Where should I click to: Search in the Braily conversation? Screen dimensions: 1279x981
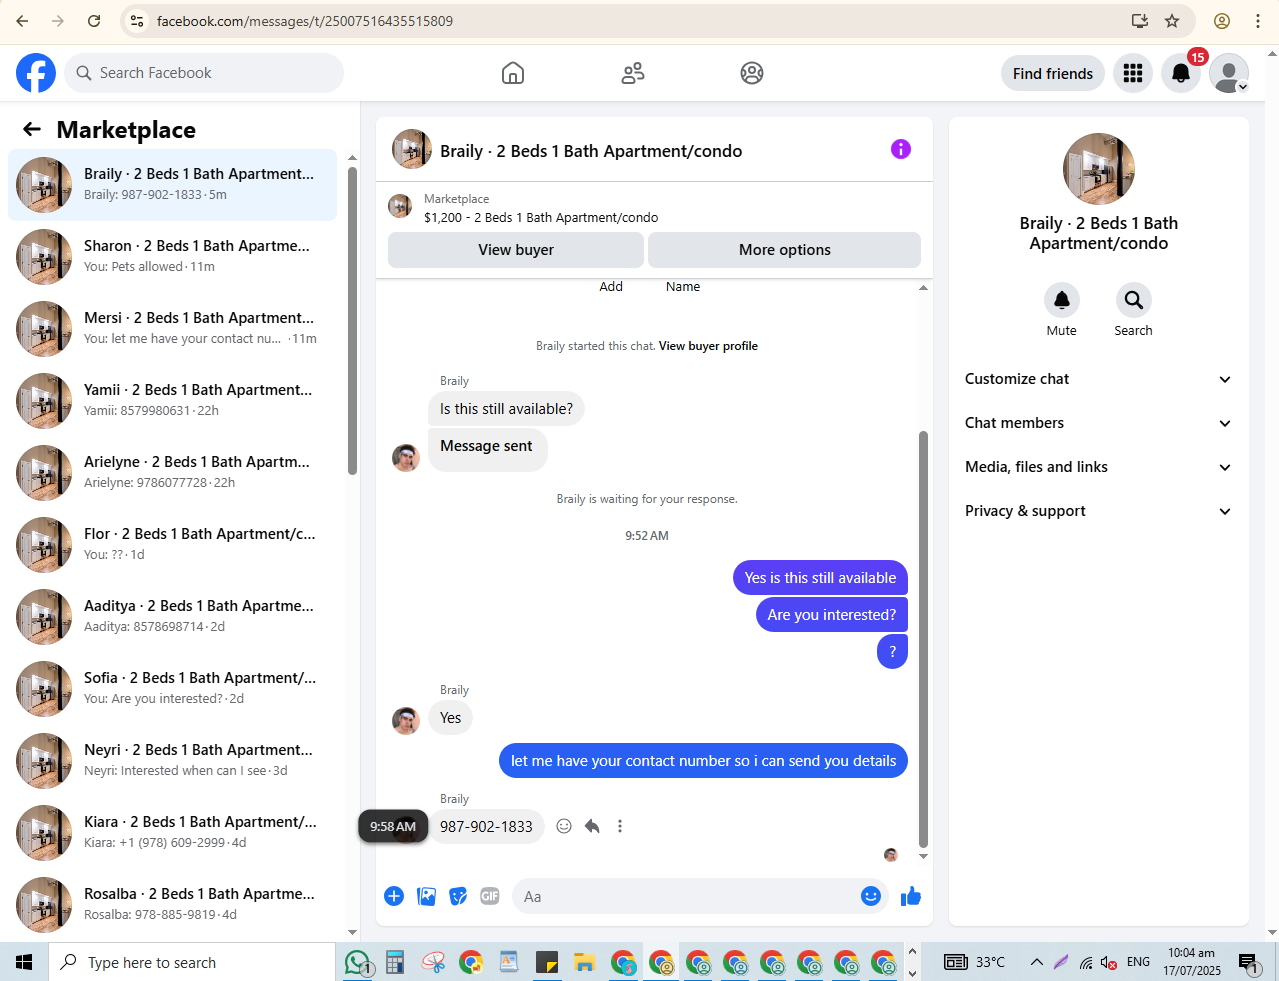pos(1134,300)
